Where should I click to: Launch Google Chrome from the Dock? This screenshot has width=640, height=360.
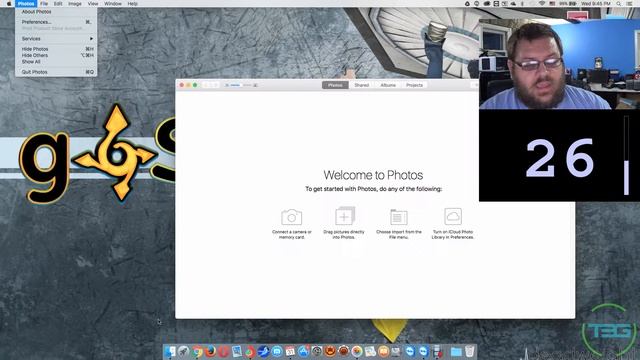(x=197, y=351)
